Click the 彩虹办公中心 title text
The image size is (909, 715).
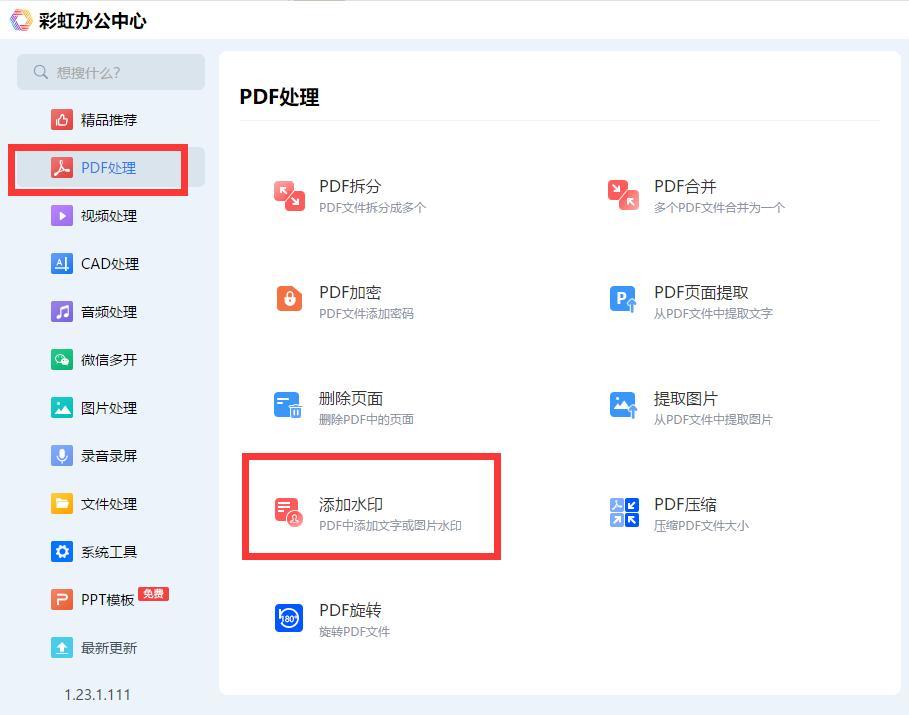pyautogui.click(x=93, y=20)
